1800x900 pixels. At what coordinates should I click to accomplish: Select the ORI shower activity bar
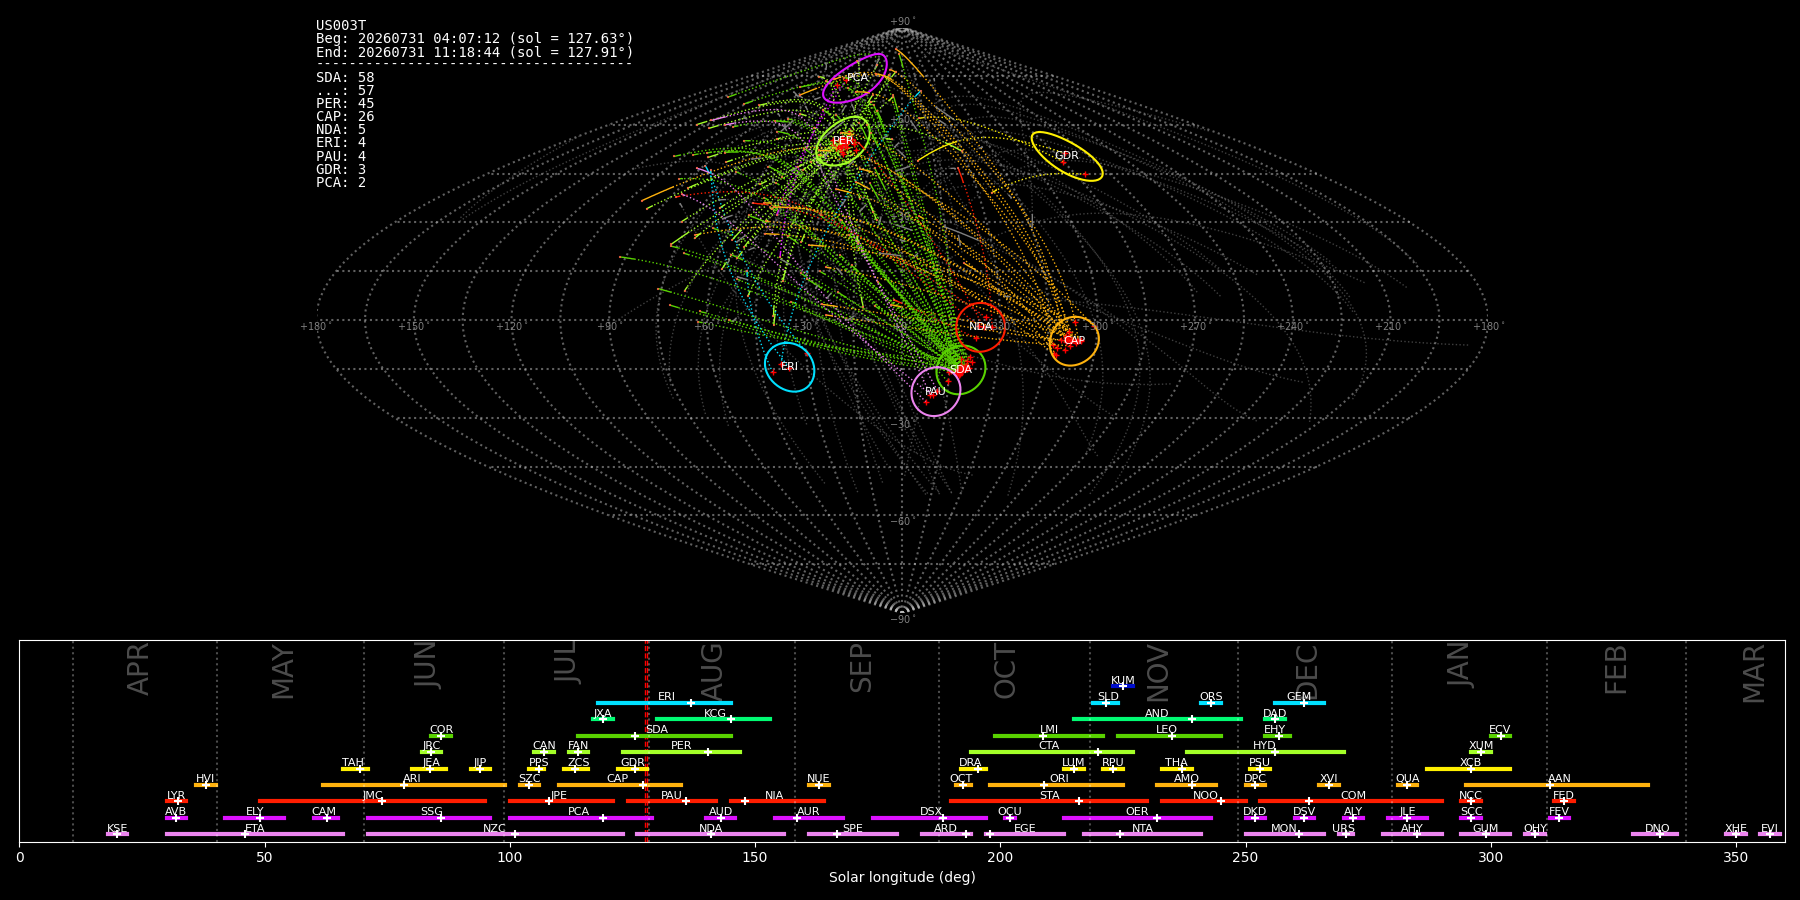pyautogui.click(x=1056, y=785)
